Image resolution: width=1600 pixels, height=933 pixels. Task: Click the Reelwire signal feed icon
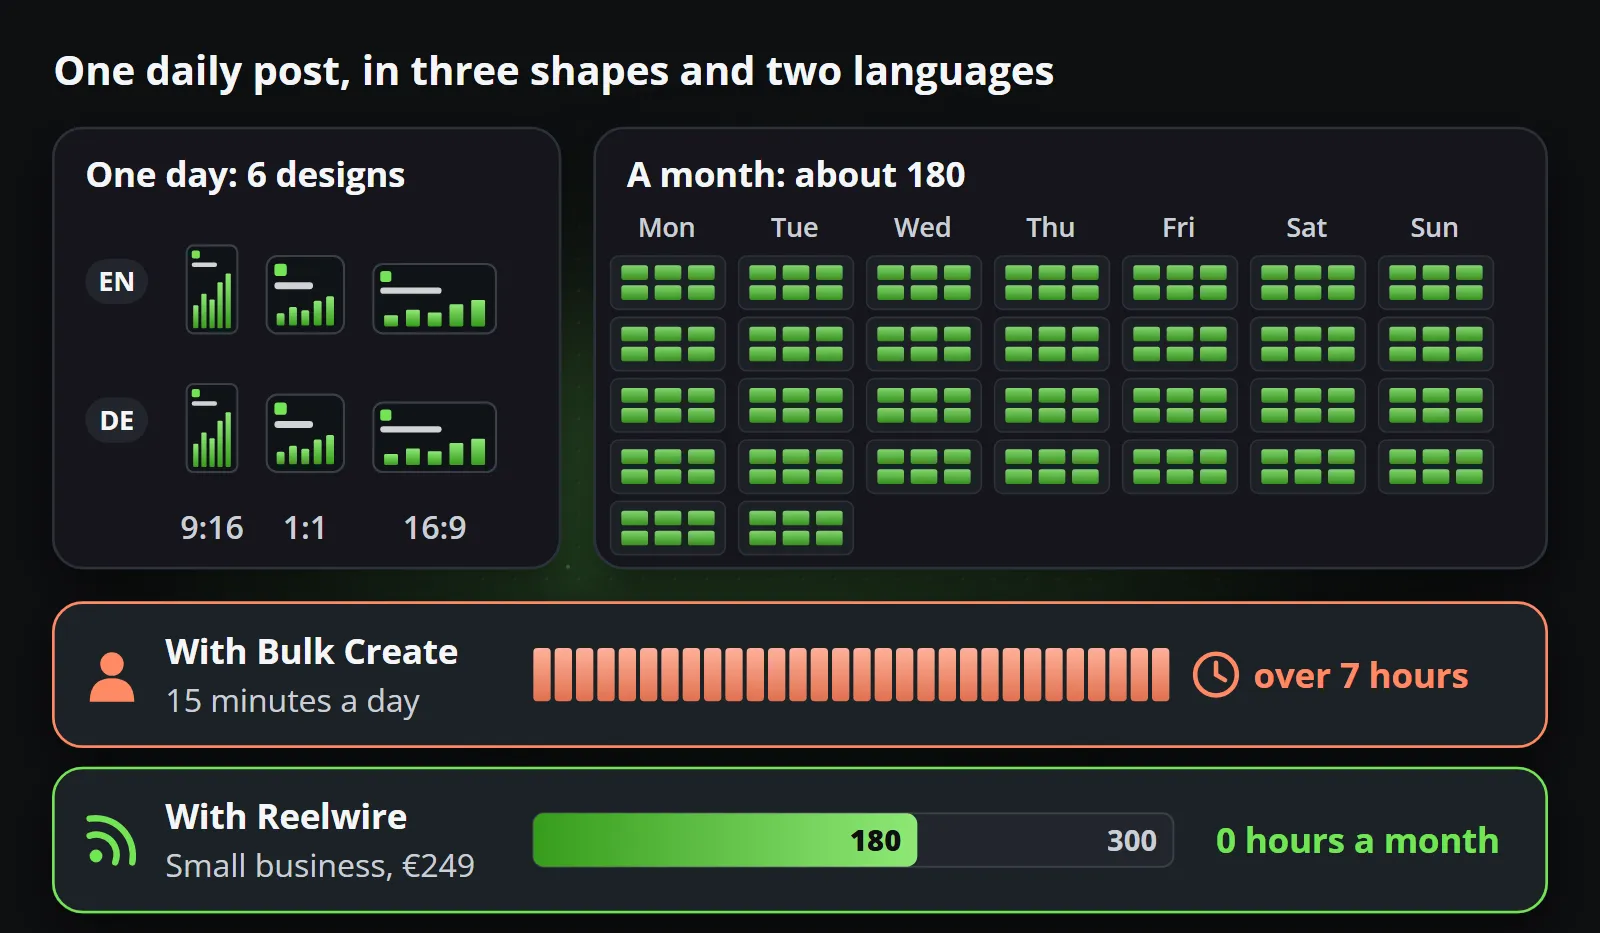pyautogui.click(x=112, y=840)
